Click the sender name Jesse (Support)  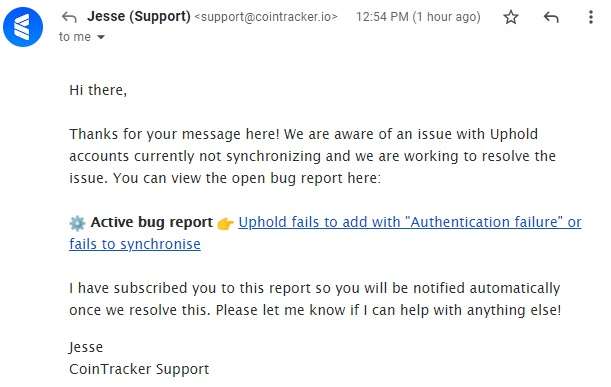pyautogui.click(x=139, y=16)
